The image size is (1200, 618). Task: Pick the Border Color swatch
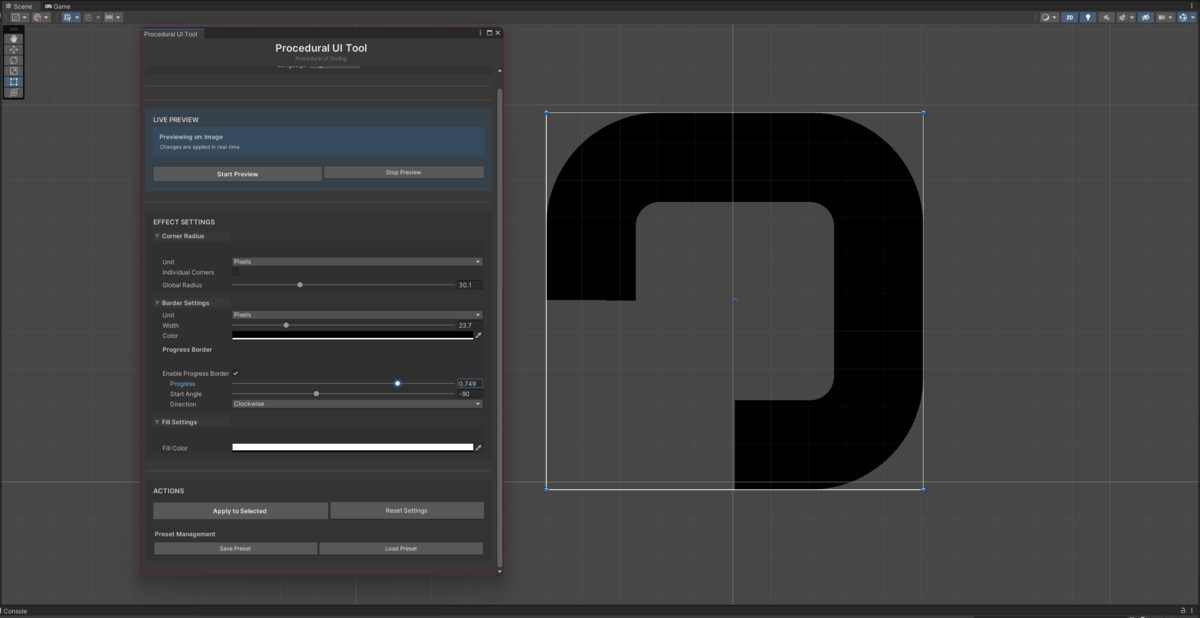(x=353, y=335)
